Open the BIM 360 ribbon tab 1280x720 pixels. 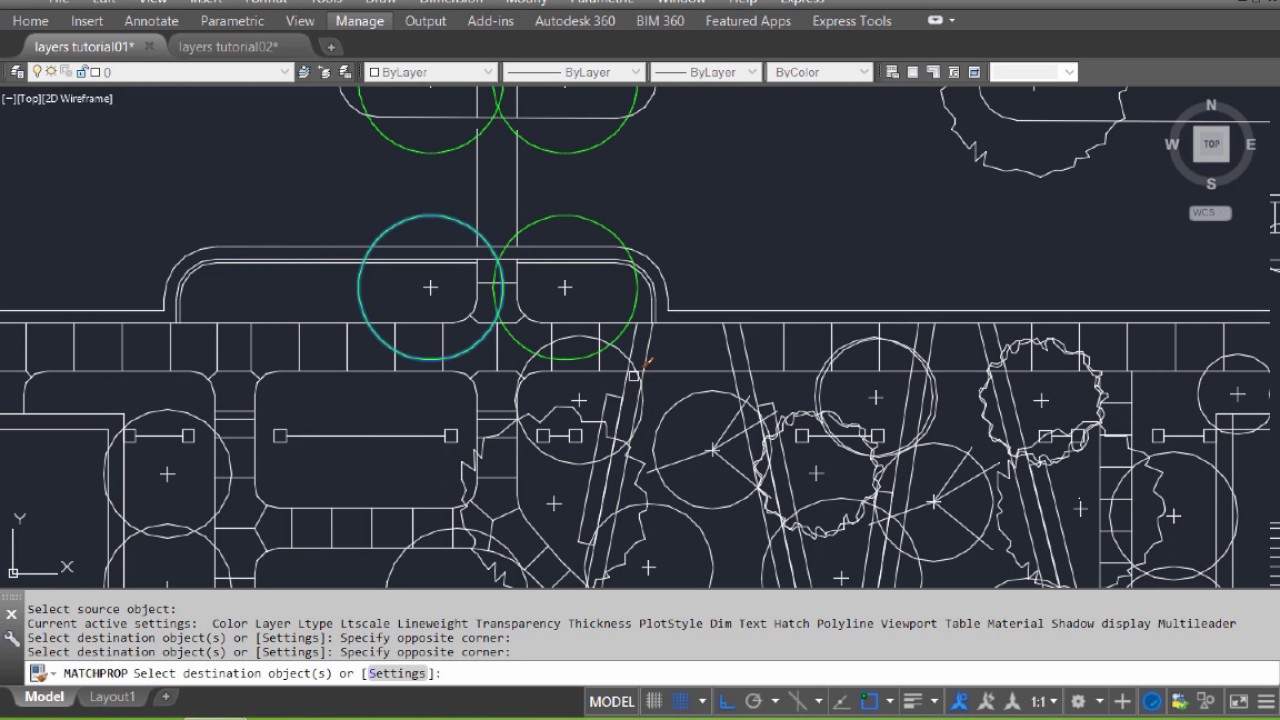point(660,20)
